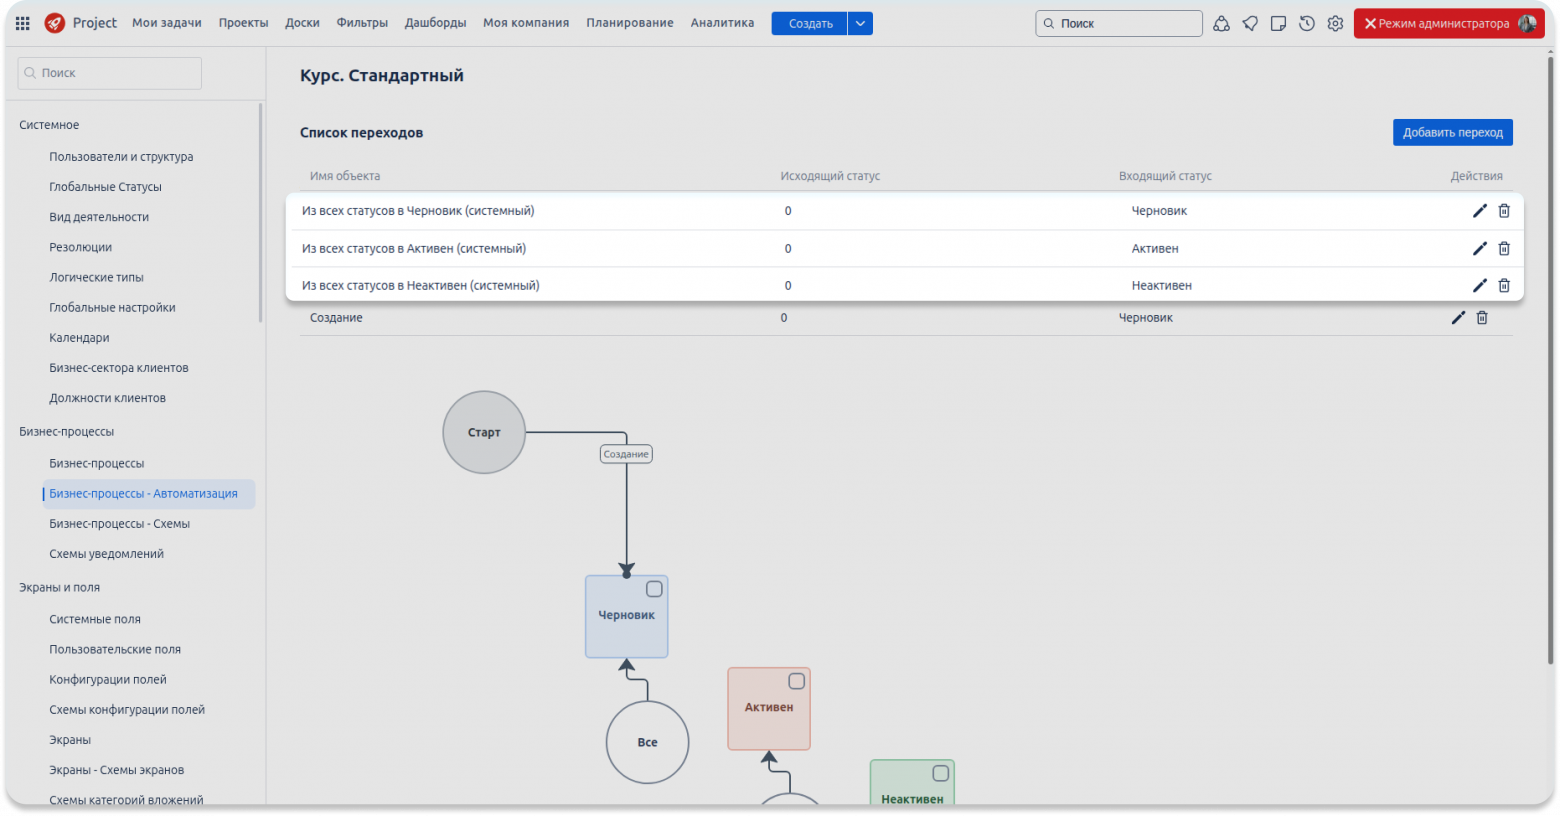1560x816 pixels.
Task: Open the apps grid menu icon
Action: [22, 23]
